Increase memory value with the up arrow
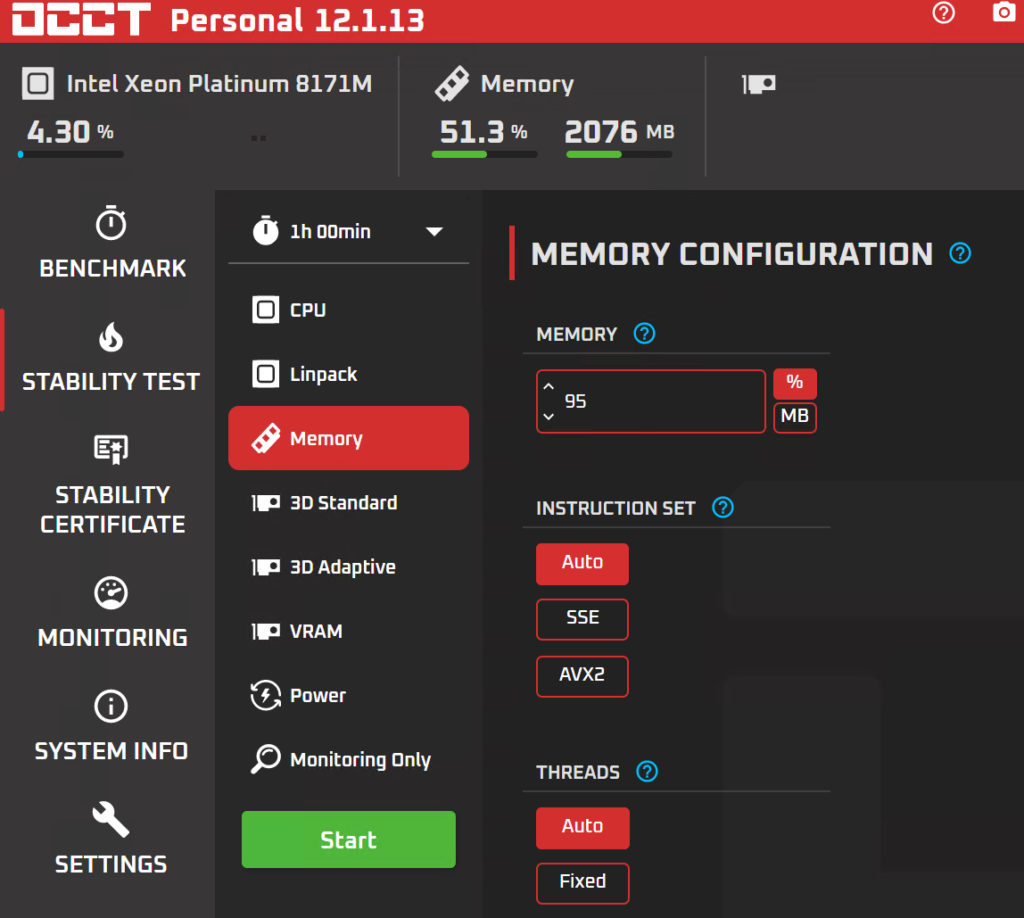This screenshot has width=1024, height=918. click(x=549, y=386)
